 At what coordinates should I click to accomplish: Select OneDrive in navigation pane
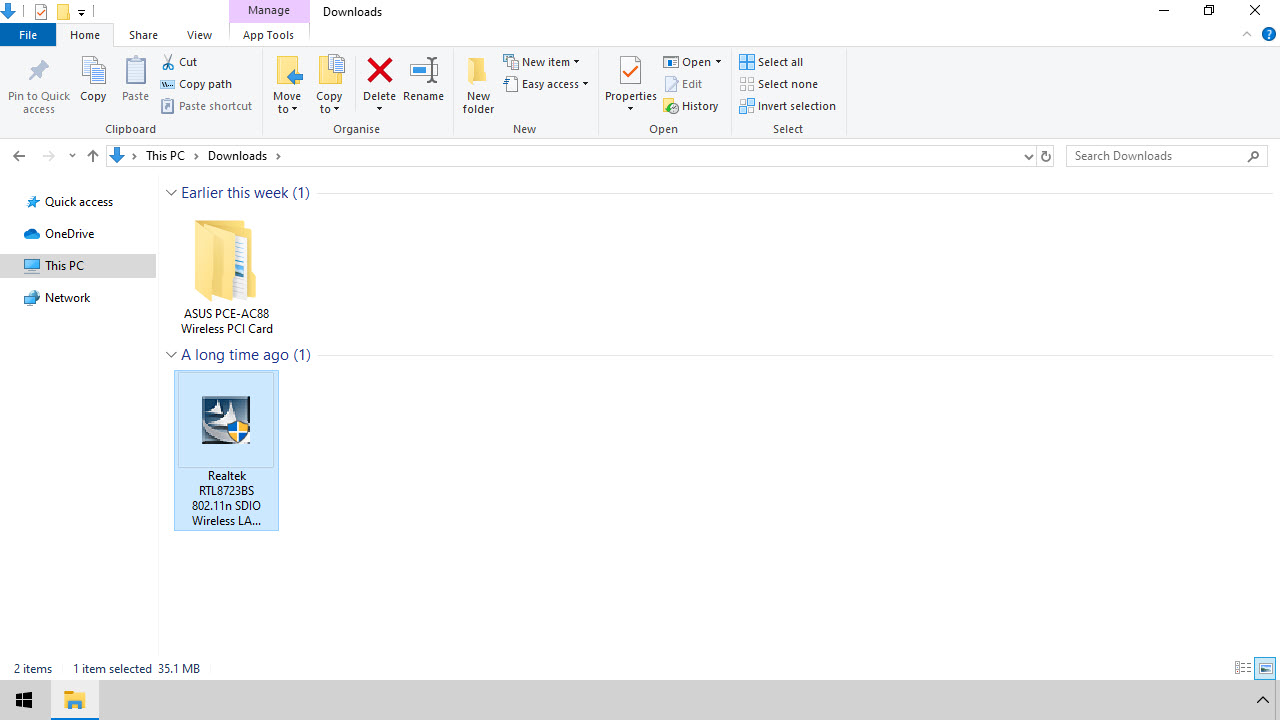tap(59, 234)
